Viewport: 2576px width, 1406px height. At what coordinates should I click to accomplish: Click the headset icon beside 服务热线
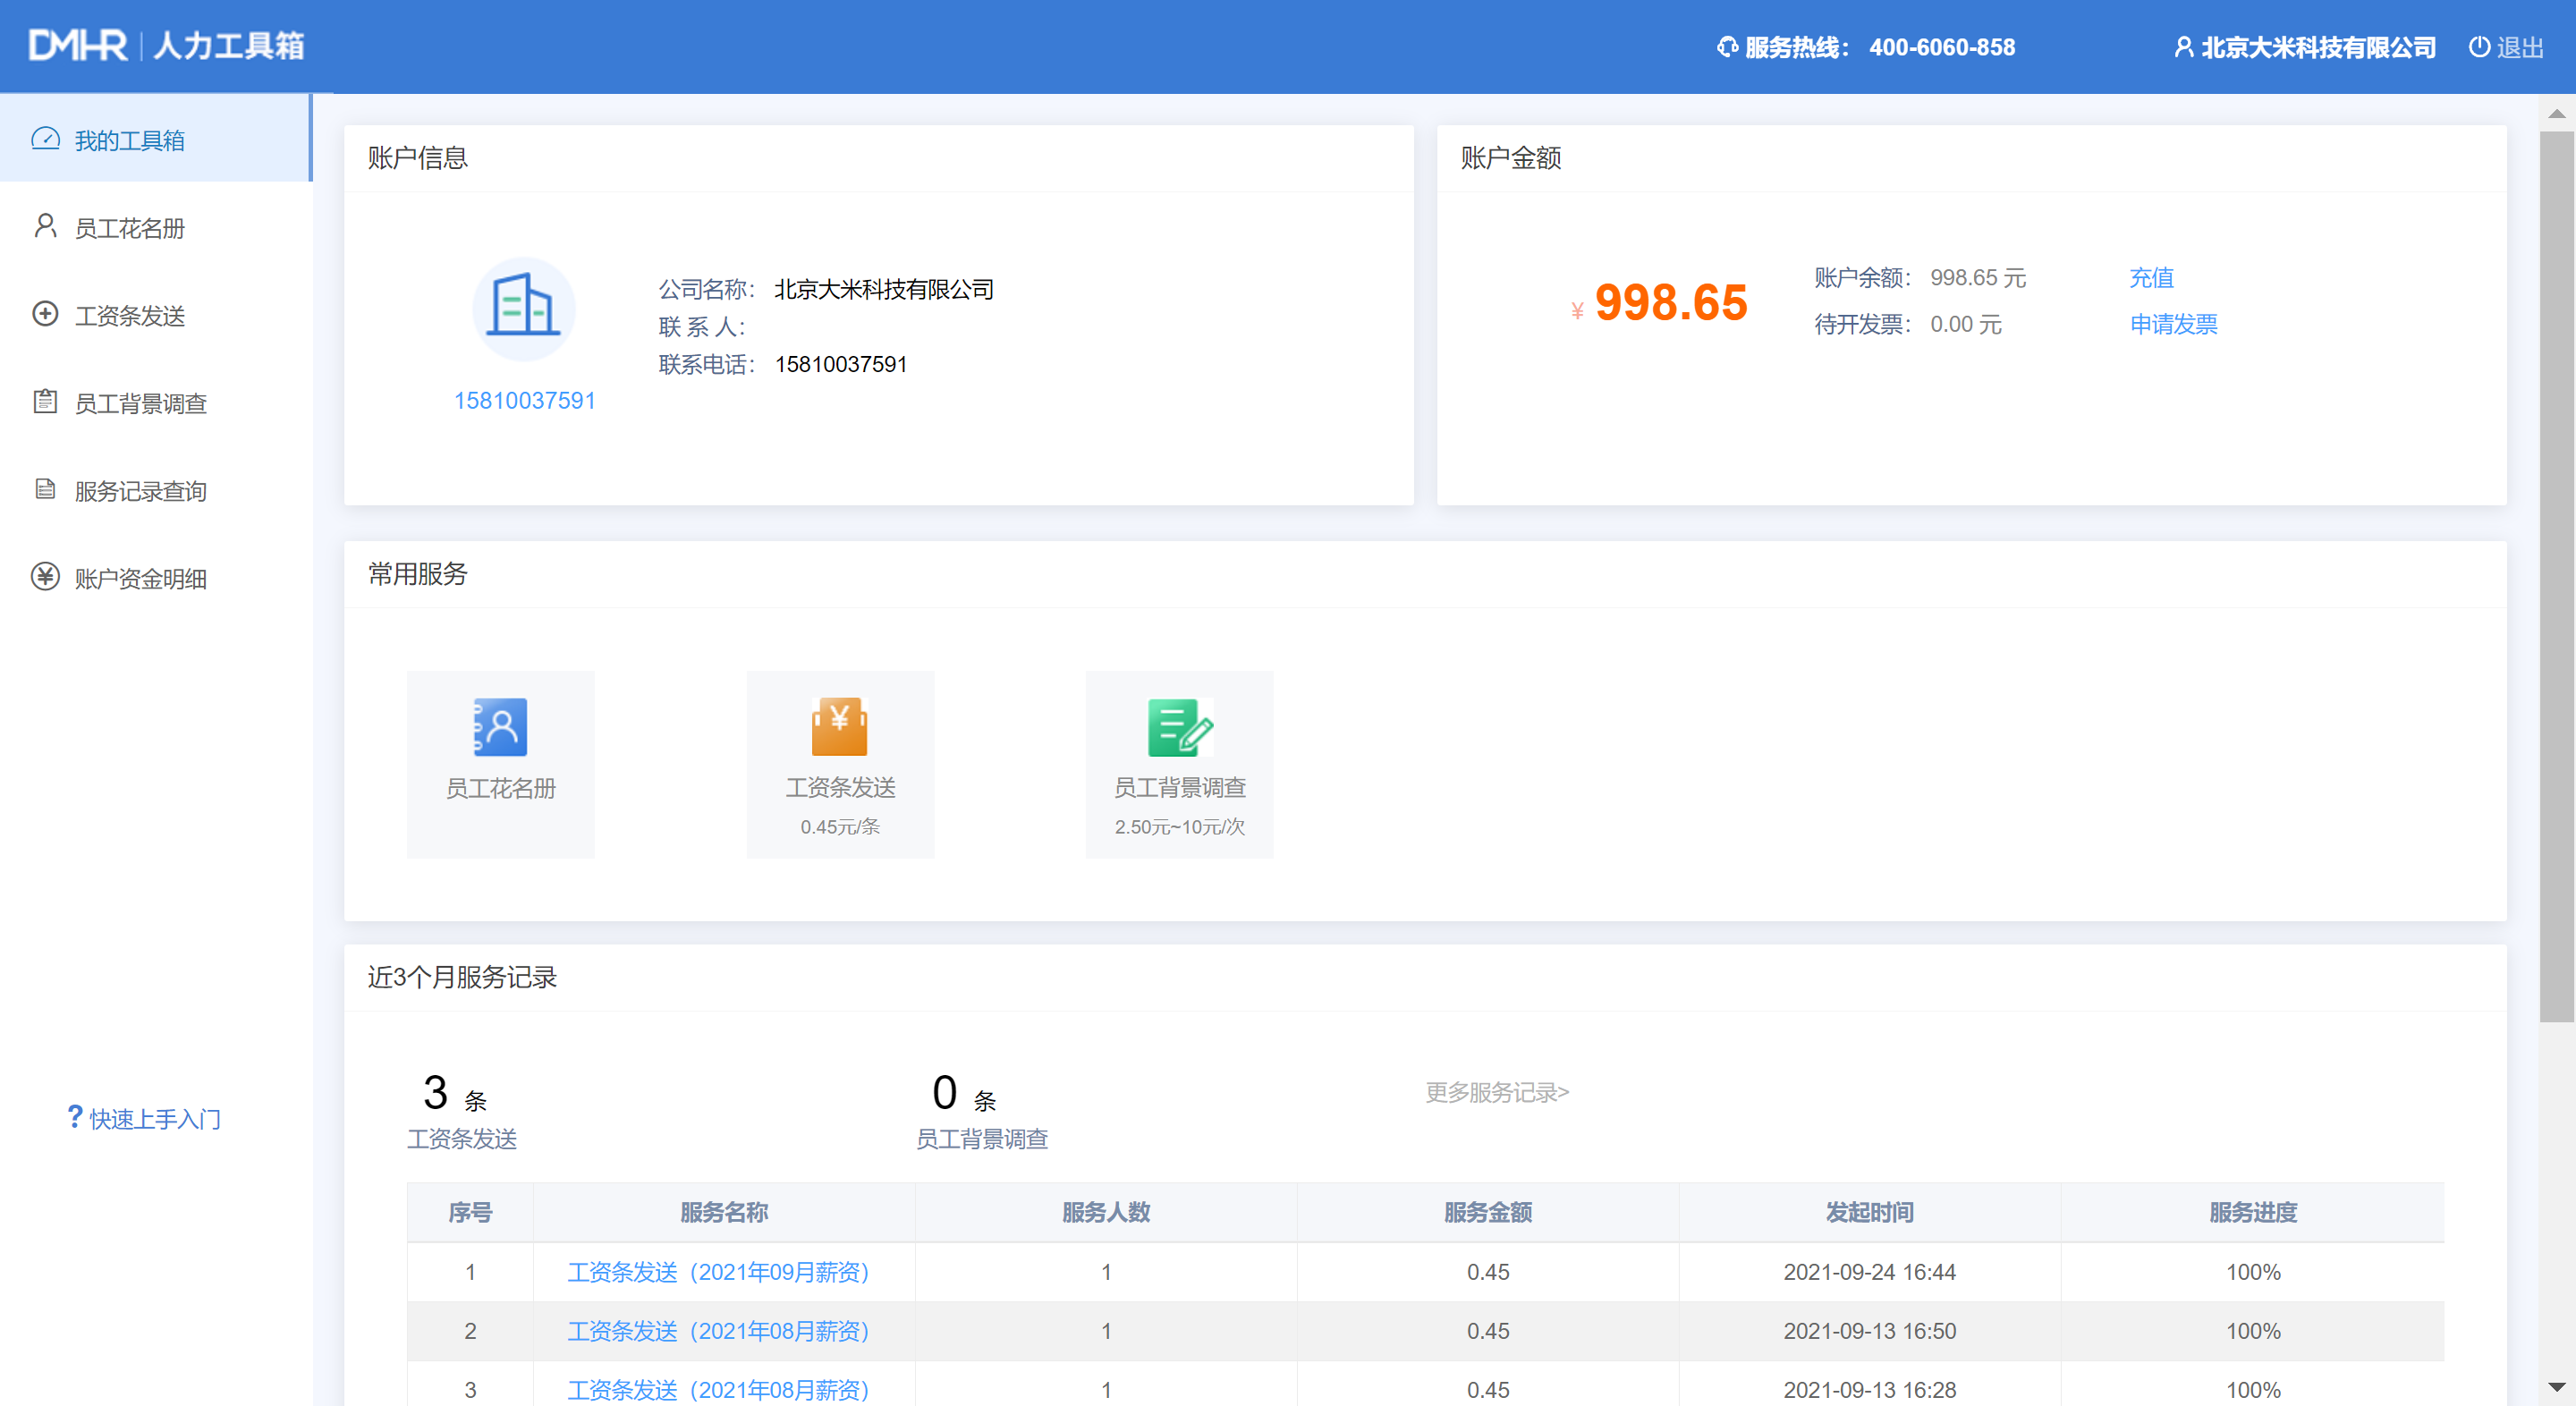click(1727, 47)
